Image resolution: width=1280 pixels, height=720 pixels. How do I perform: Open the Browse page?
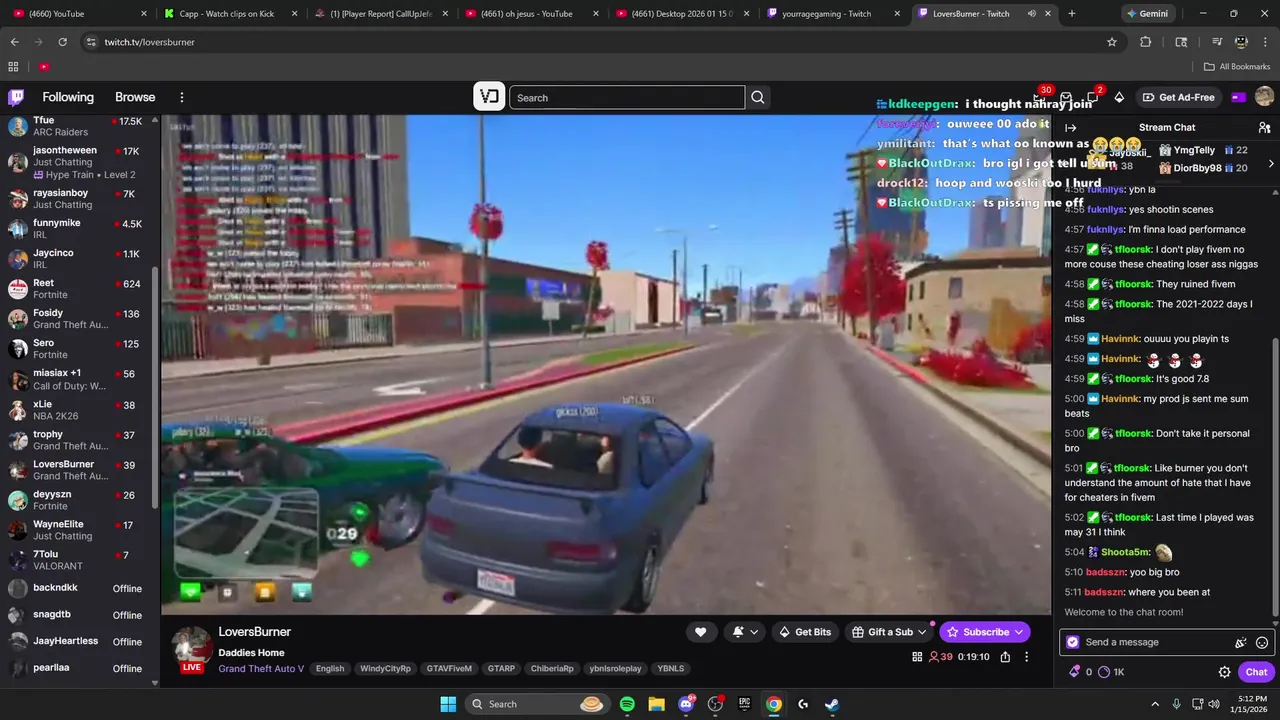pos(135,97)
